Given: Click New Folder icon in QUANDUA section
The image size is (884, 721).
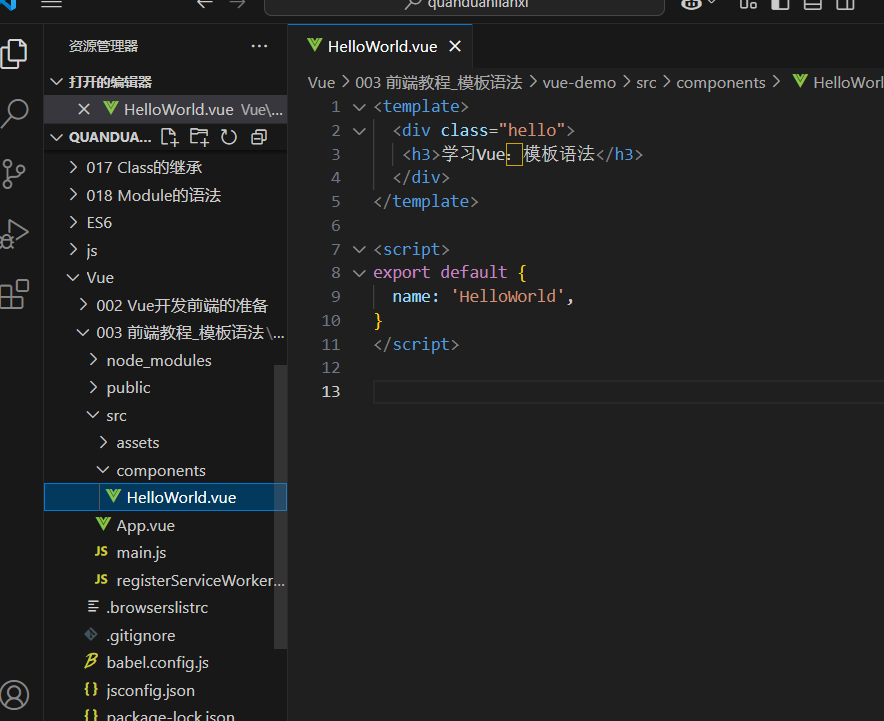Looking at the screenshot, I should (x=199, y=137).
